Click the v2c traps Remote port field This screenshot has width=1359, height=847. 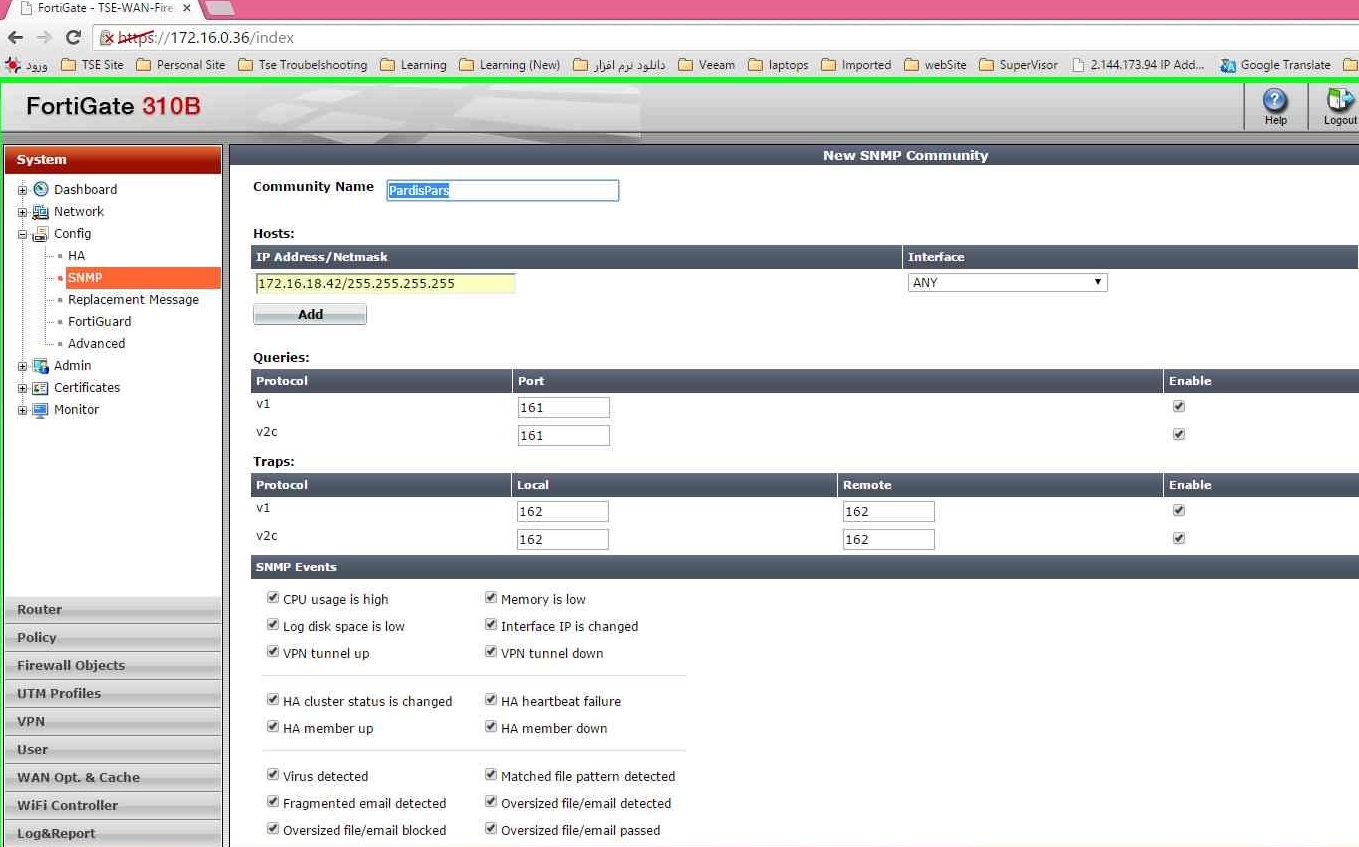coord(888,539)
